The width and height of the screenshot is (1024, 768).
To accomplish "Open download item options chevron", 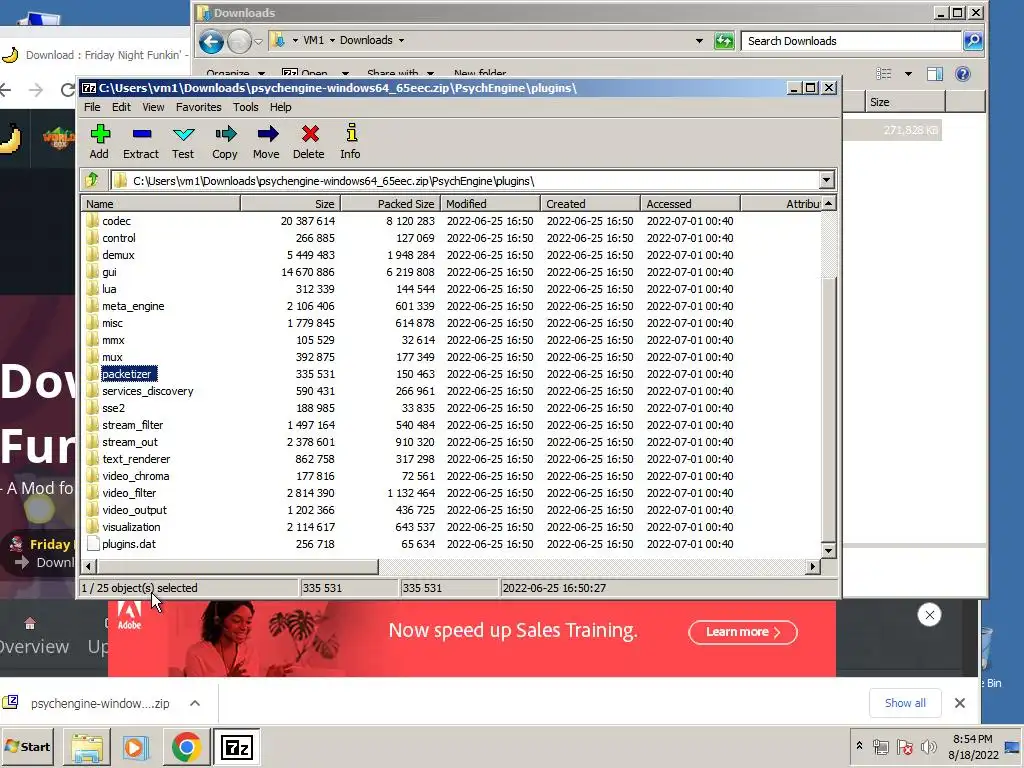I will tap(195, 703).
